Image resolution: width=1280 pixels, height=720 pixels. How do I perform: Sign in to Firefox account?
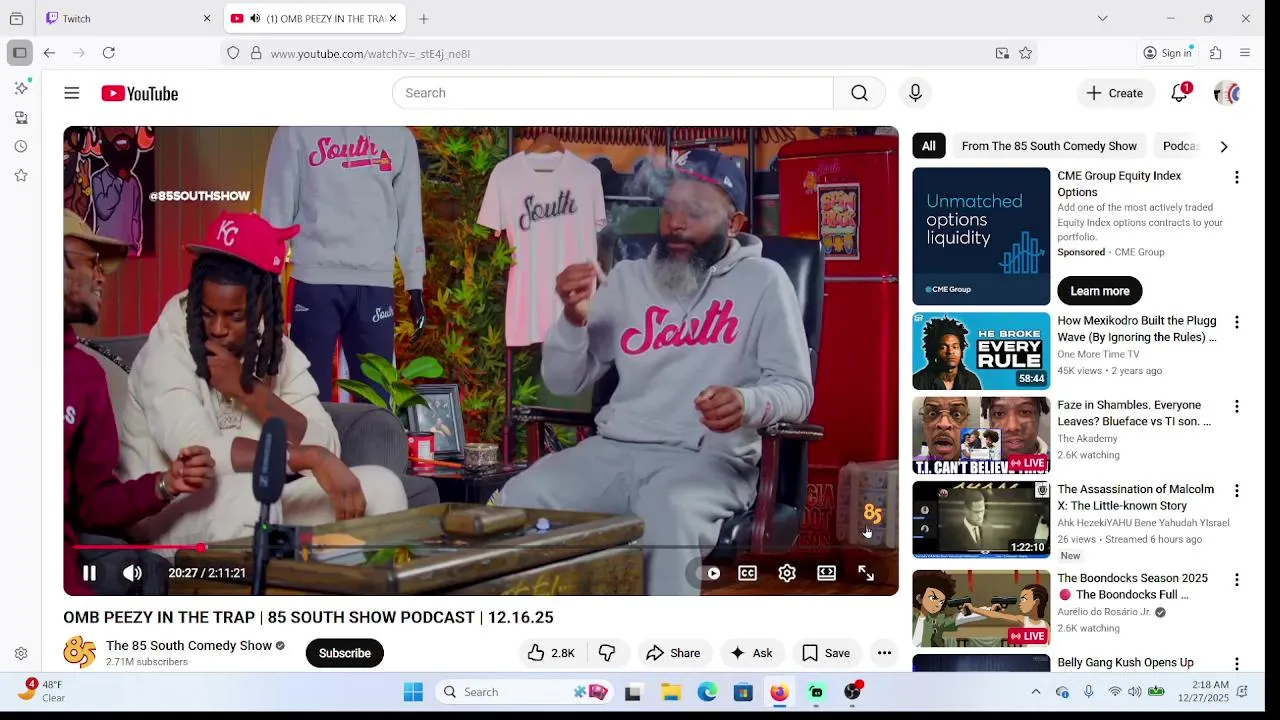tap(1168, 53)
